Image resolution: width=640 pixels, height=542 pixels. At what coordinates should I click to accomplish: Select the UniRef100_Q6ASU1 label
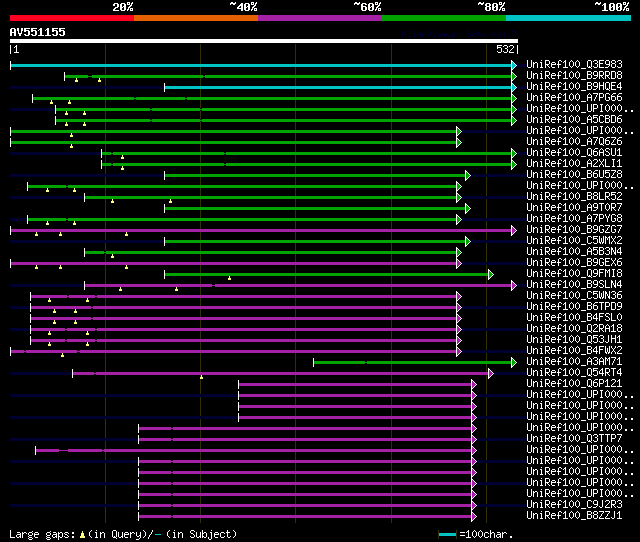tap(574, 153)
